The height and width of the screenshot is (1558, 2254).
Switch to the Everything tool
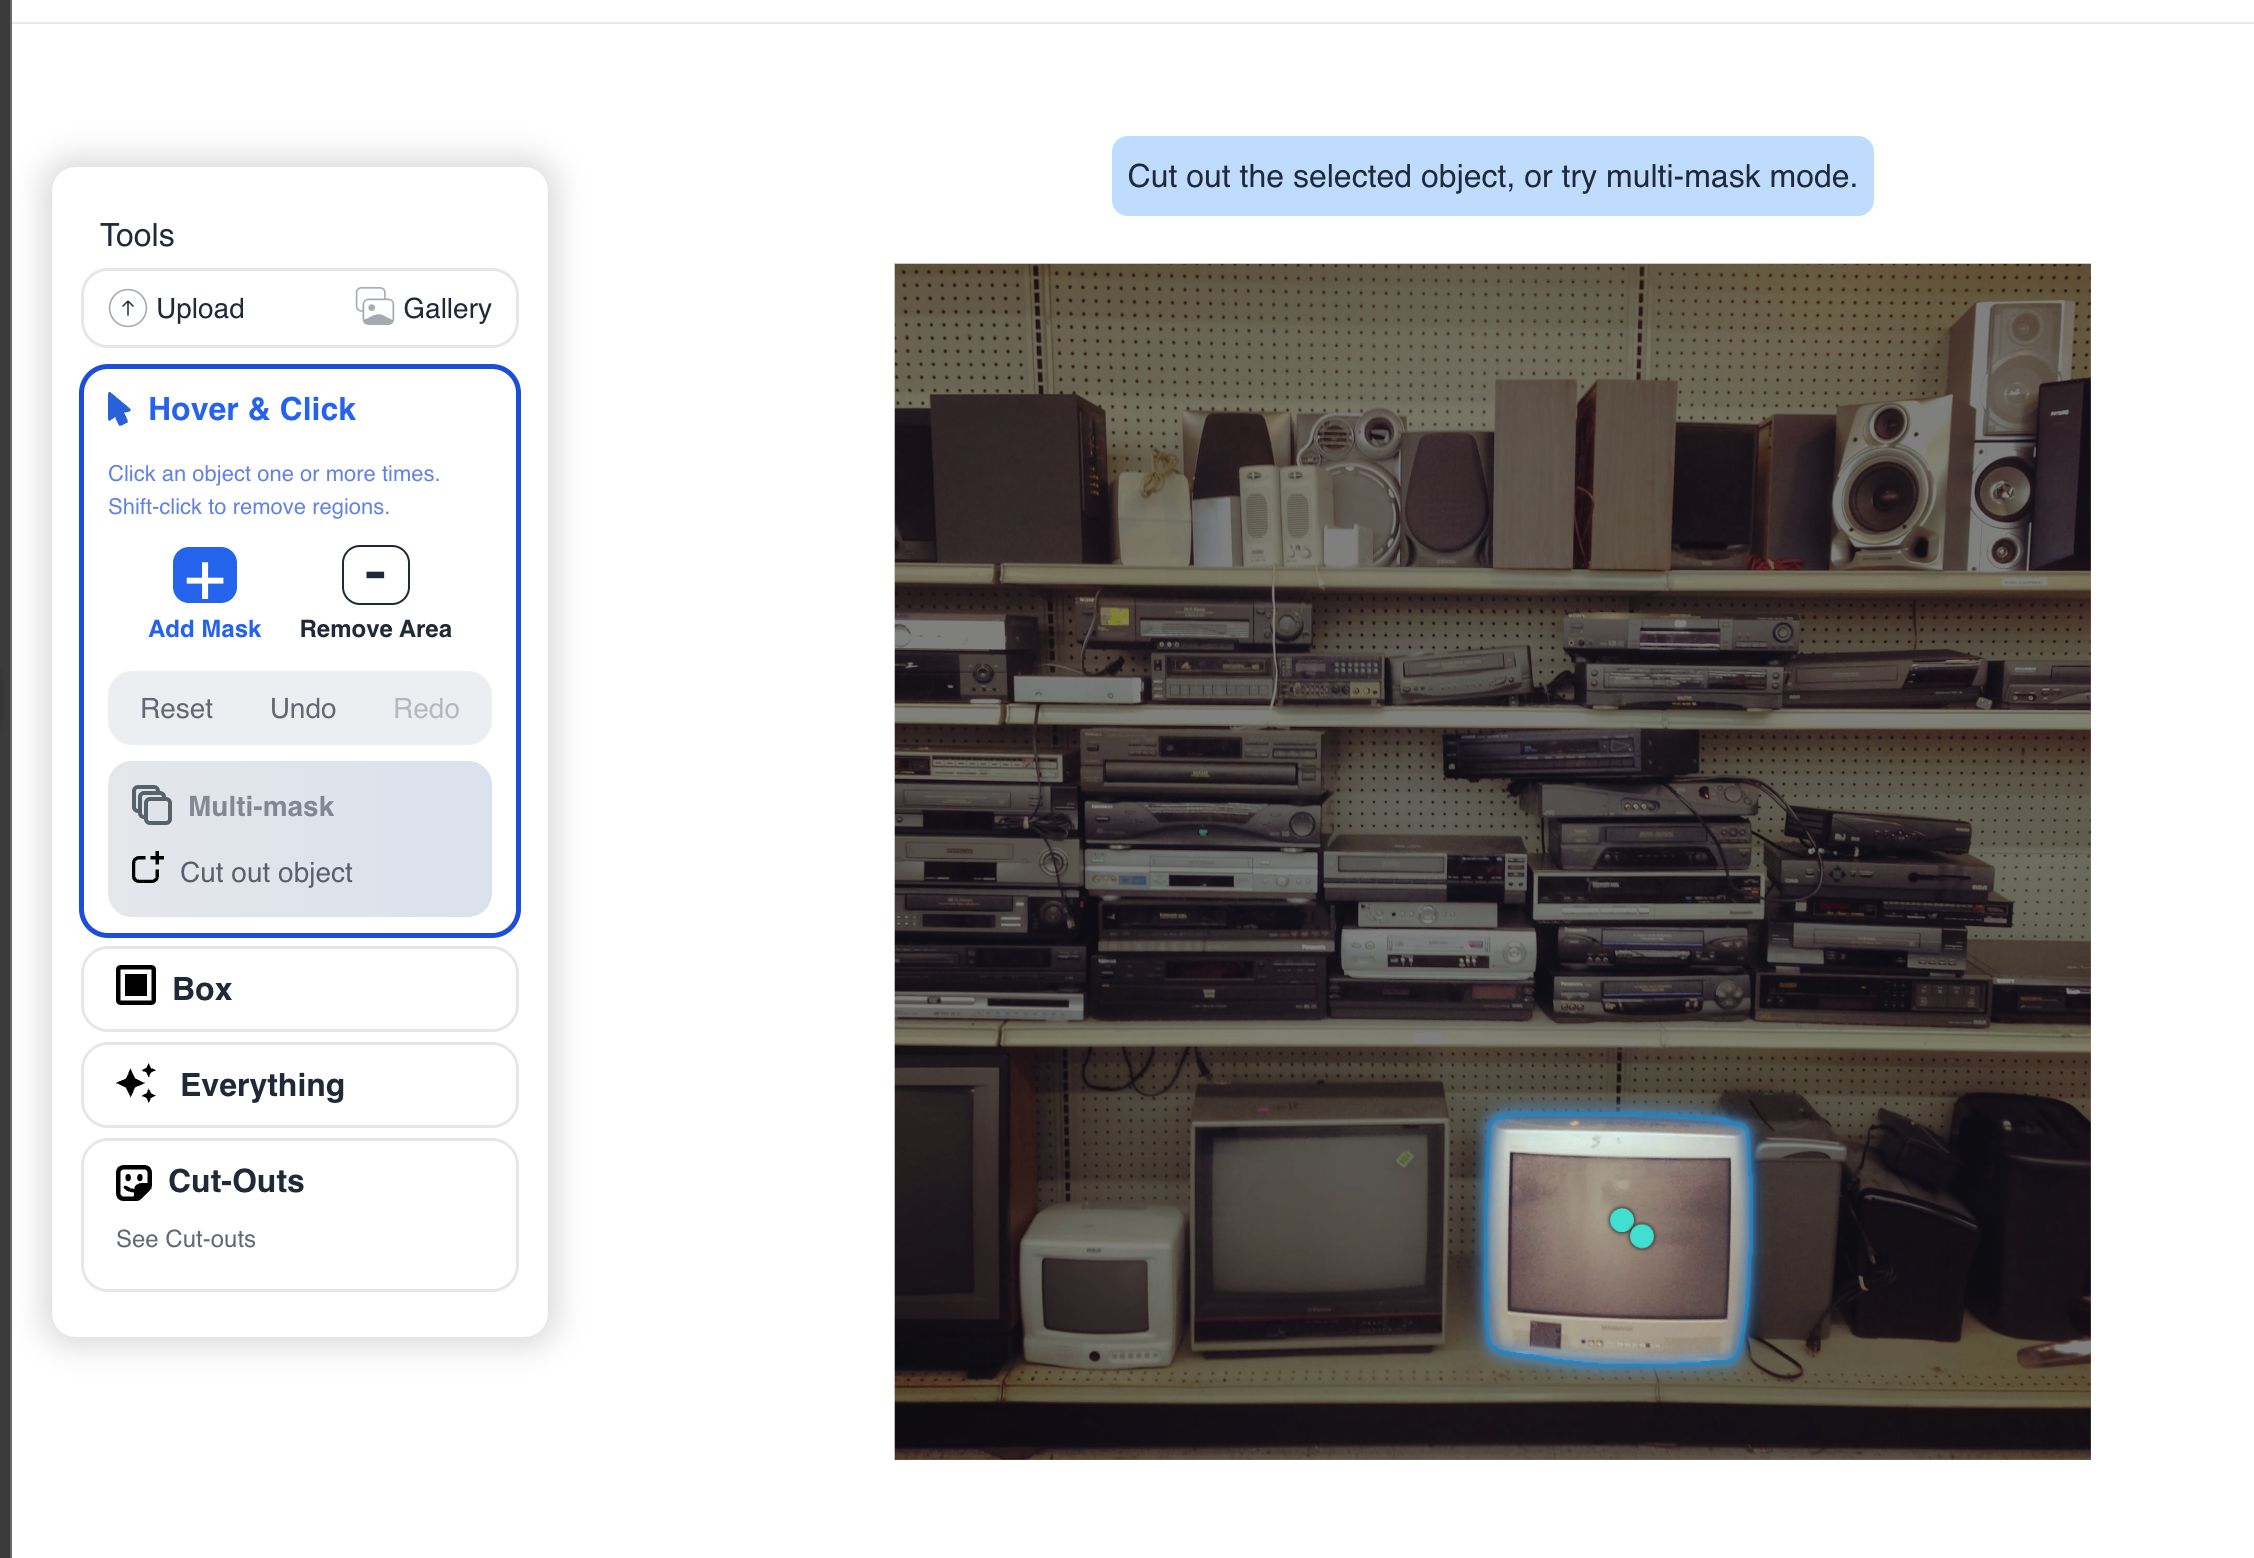point(300,1085)
